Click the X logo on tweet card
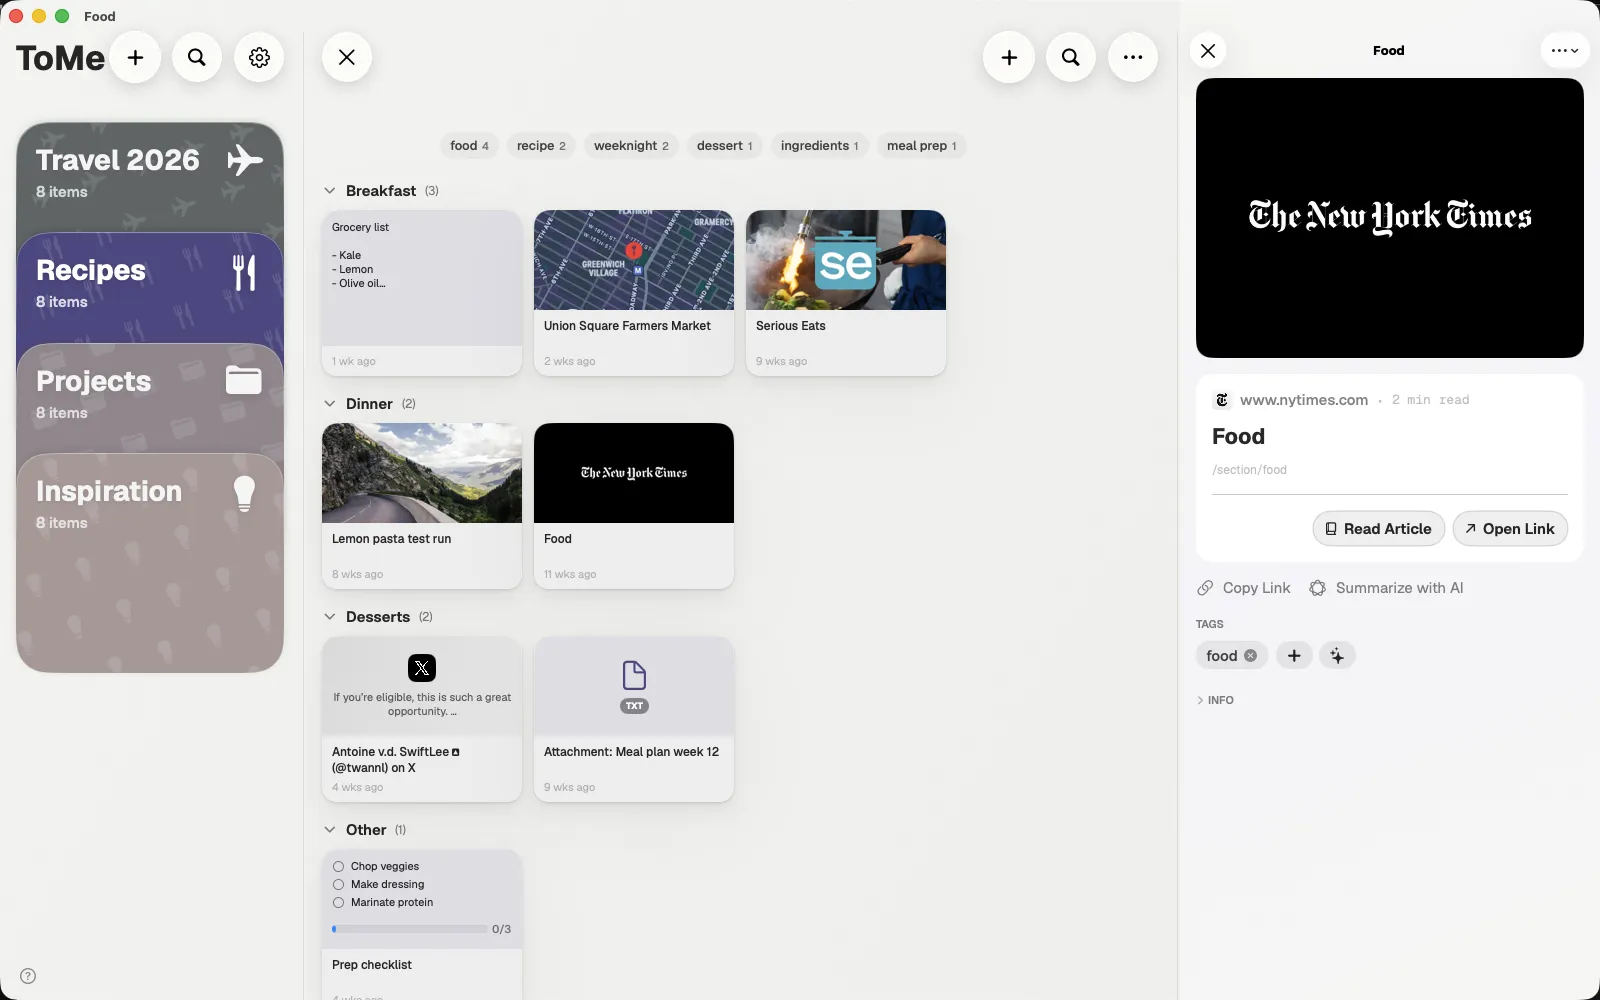This screenshot has height=1000, width=1600. point(422,668)
